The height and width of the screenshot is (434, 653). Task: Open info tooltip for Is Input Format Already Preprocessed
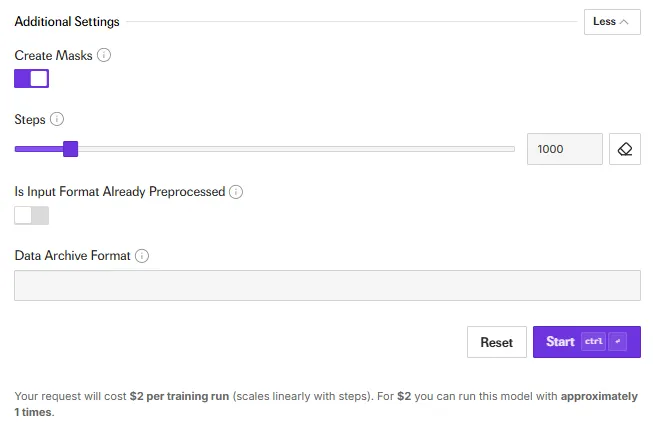tap(236, 192)
